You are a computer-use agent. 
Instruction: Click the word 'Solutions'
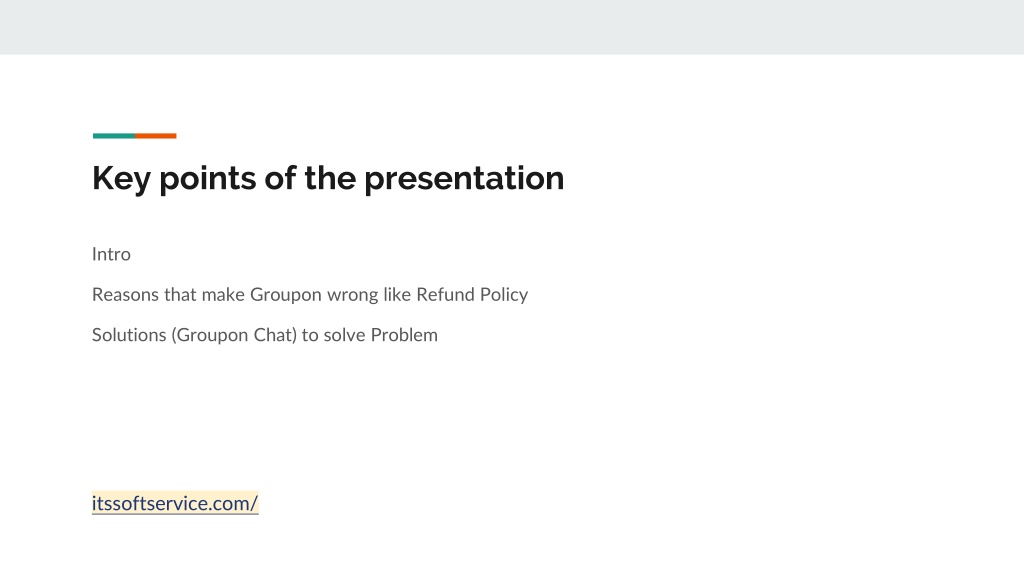(129, 335)
